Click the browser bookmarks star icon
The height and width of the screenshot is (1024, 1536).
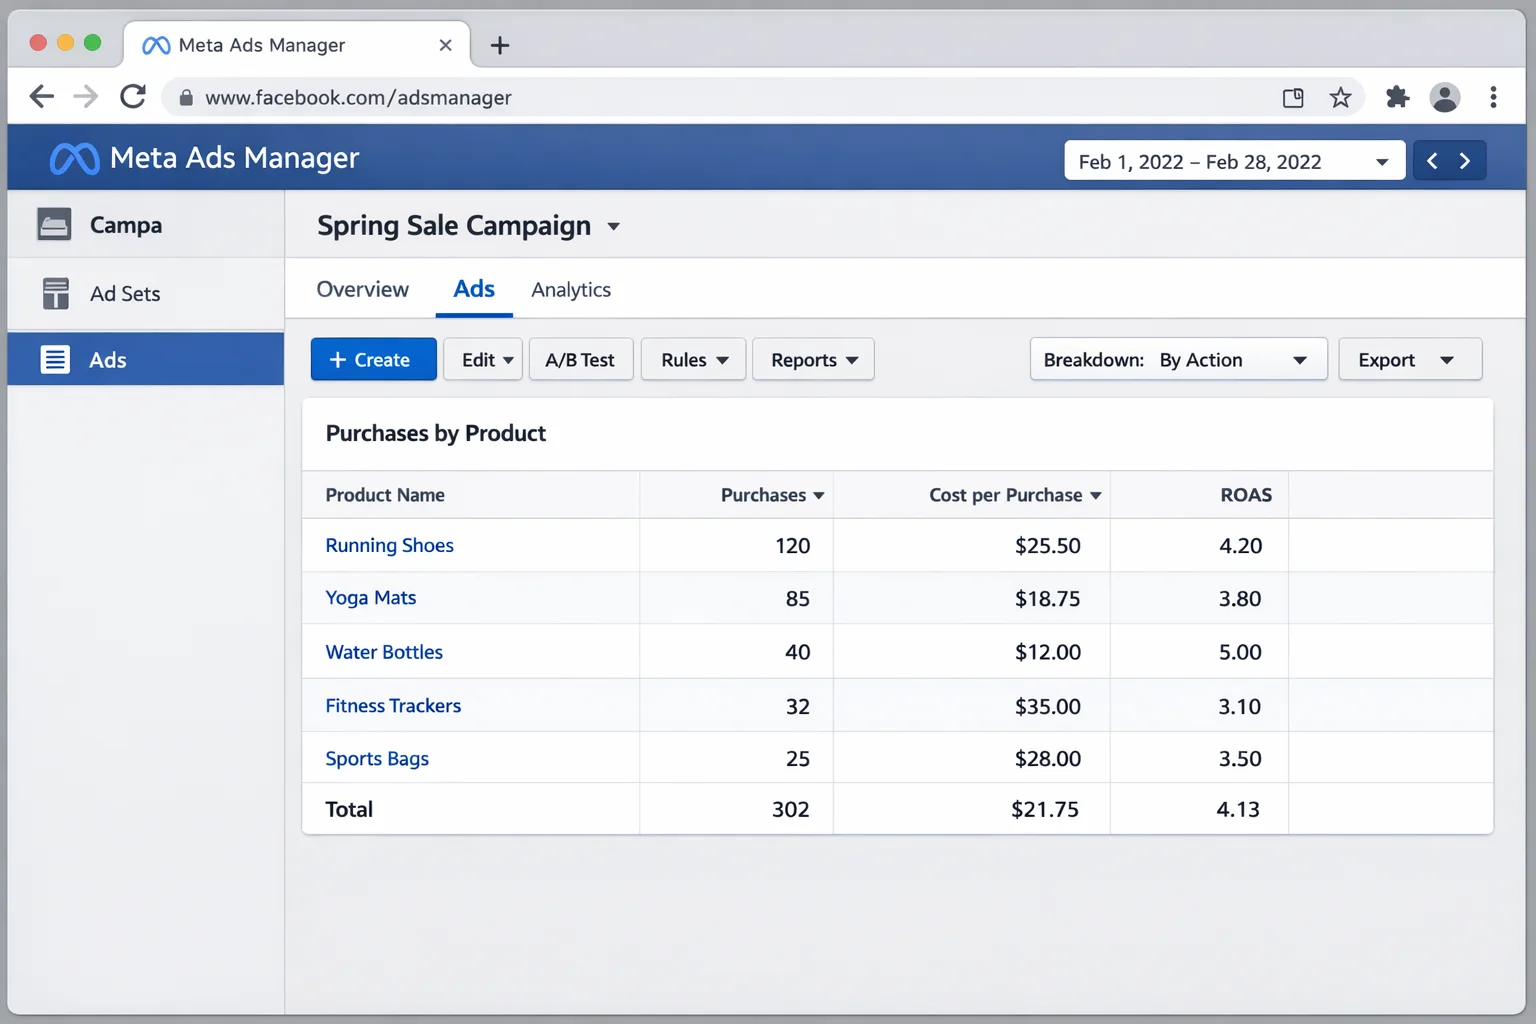point(1340,97)
